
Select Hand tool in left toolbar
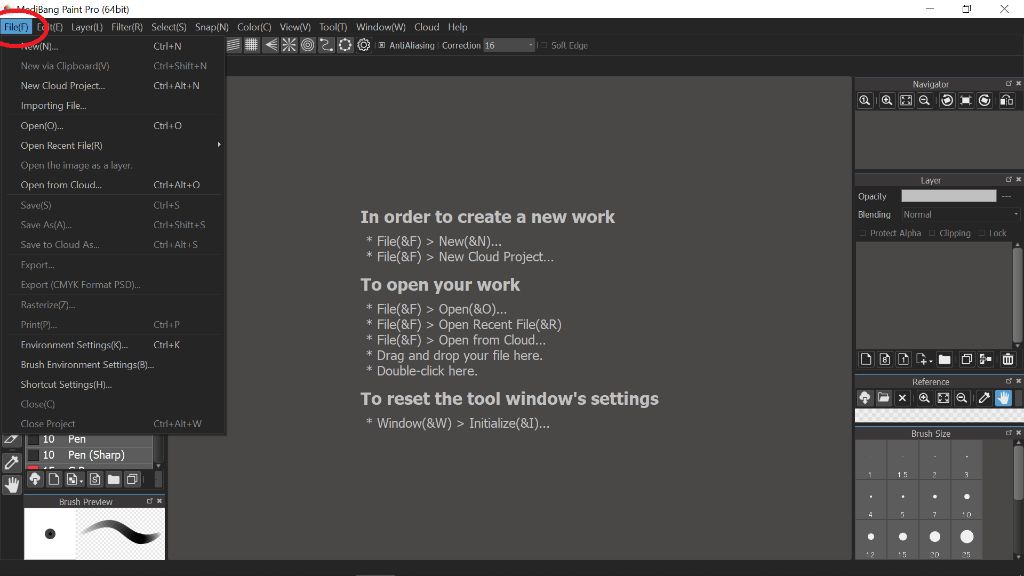pyautogui.click(x=12, y=485)
